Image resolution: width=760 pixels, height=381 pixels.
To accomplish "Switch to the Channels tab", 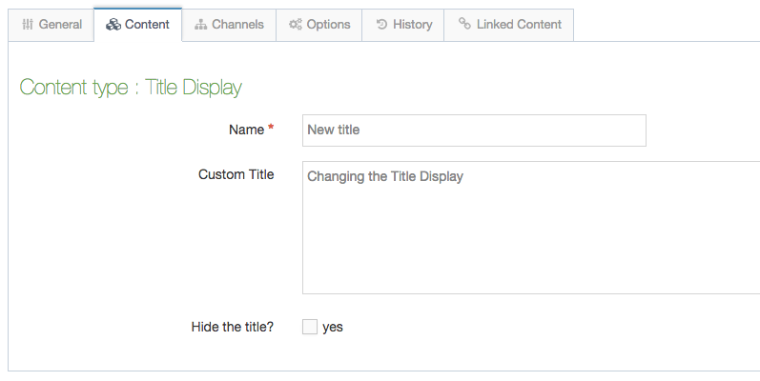I will coord(229,25).
